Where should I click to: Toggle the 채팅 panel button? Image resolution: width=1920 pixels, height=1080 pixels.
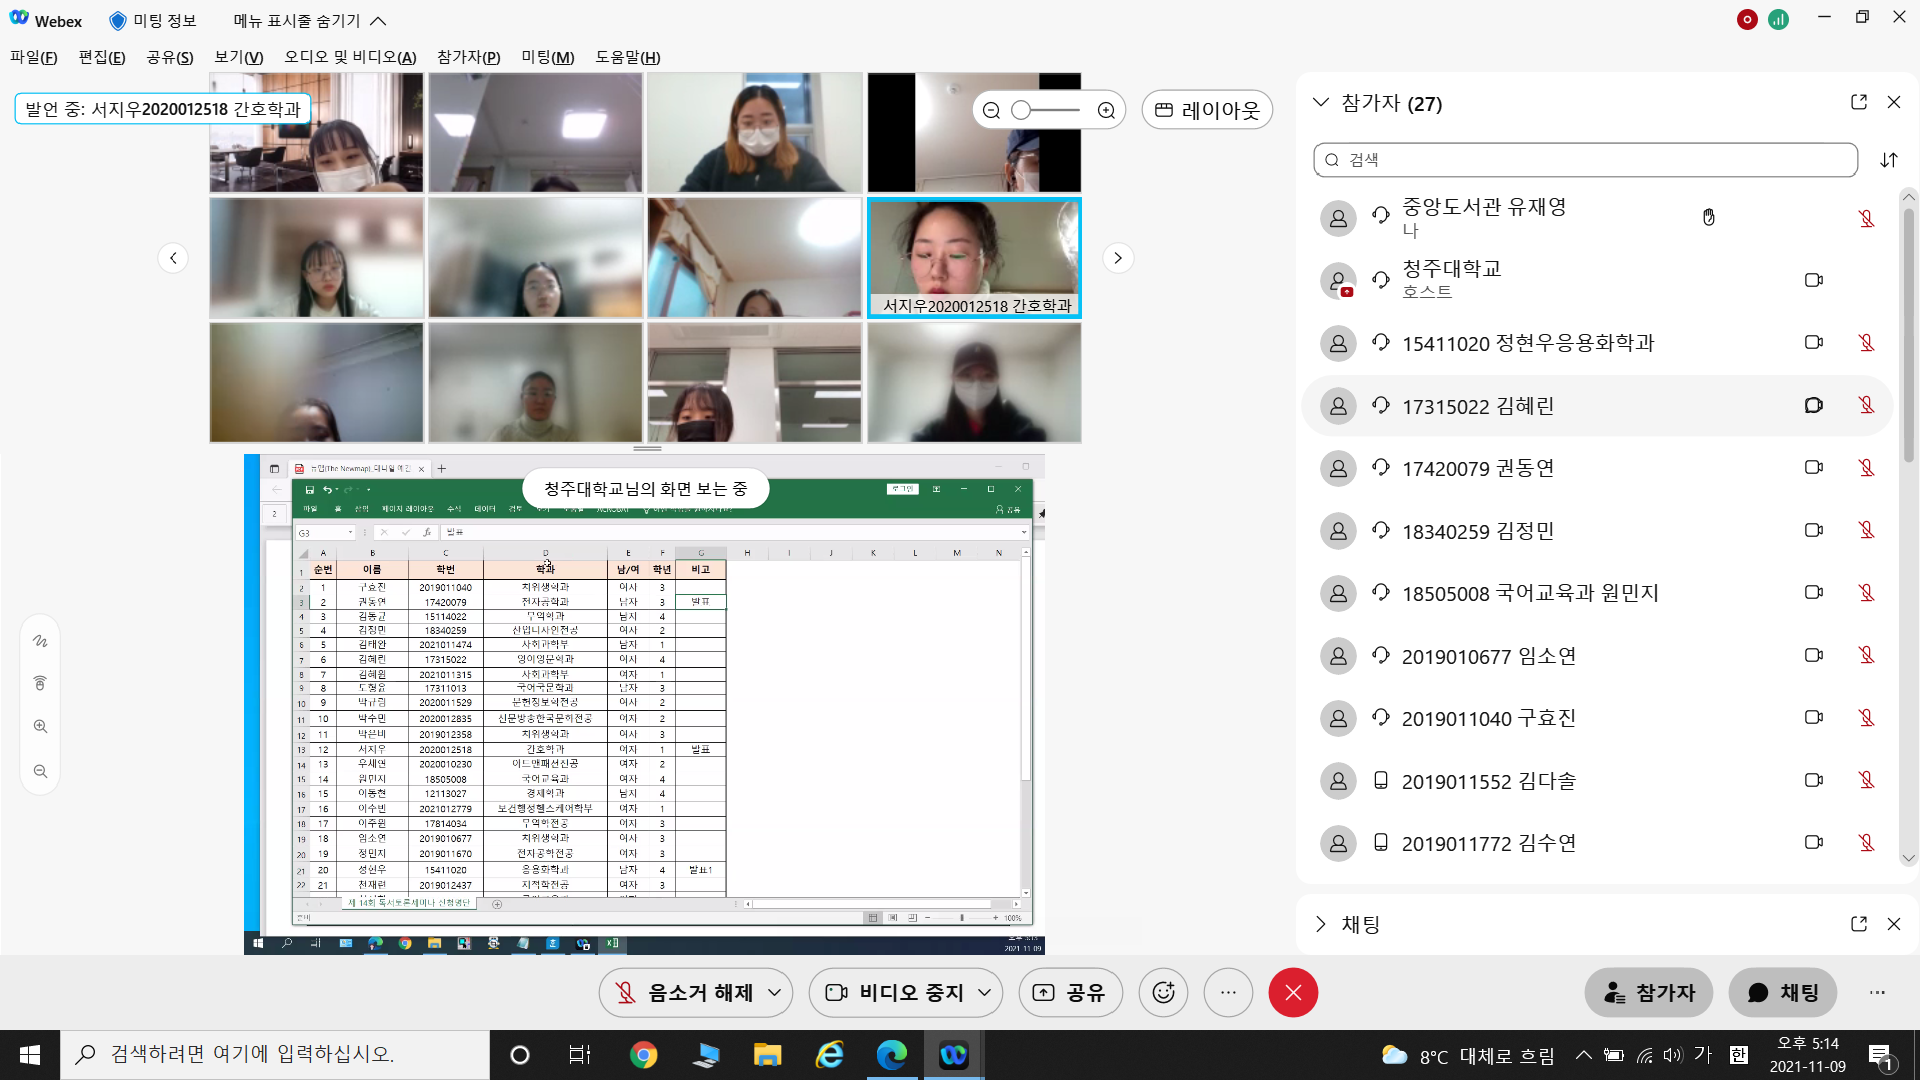pos(1783,992)
